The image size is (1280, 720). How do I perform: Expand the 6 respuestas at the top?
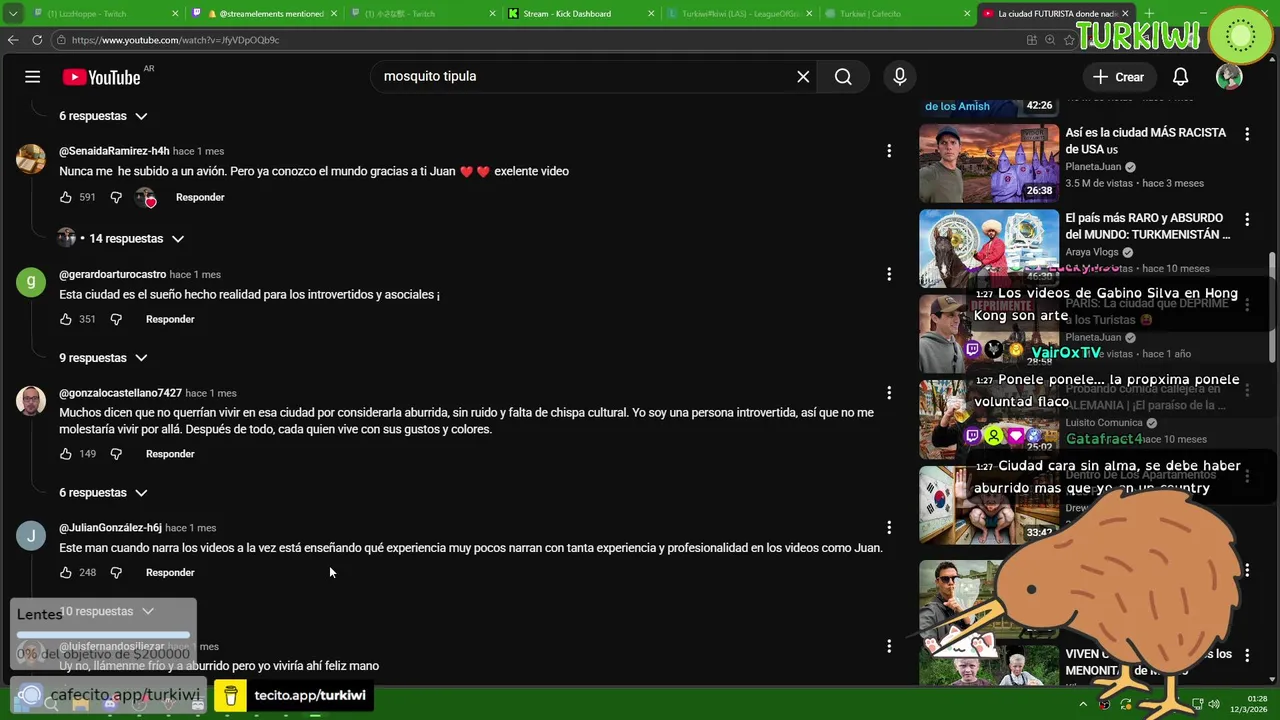coord(103,116)
